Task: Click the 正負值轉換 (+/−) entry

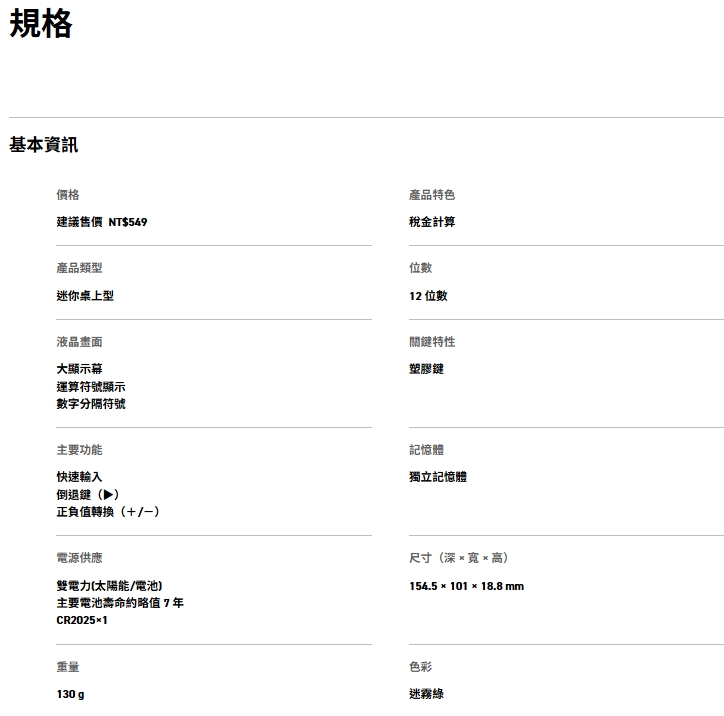Action: [x=108, y=512]
